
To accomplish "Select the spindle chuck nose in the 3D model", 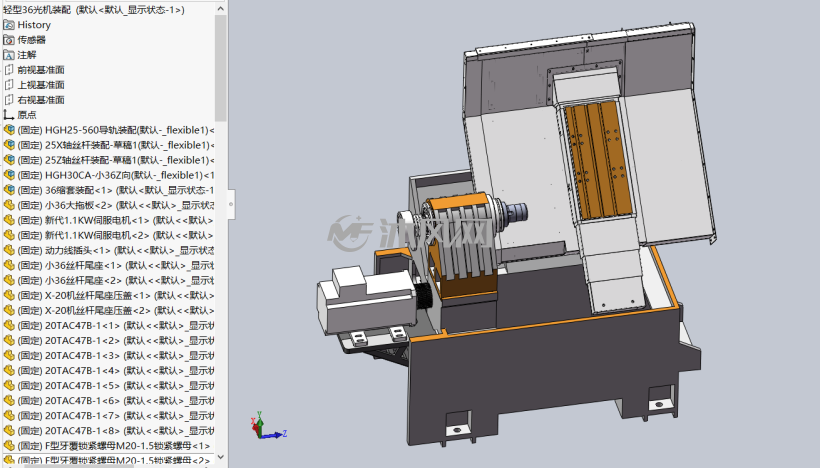I will tap(517, 213).
